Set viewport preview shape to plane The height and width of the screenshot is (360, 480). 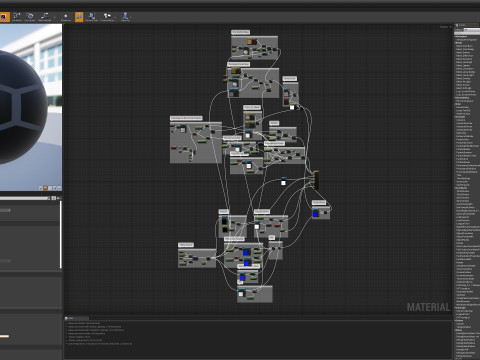click(50, 188)
